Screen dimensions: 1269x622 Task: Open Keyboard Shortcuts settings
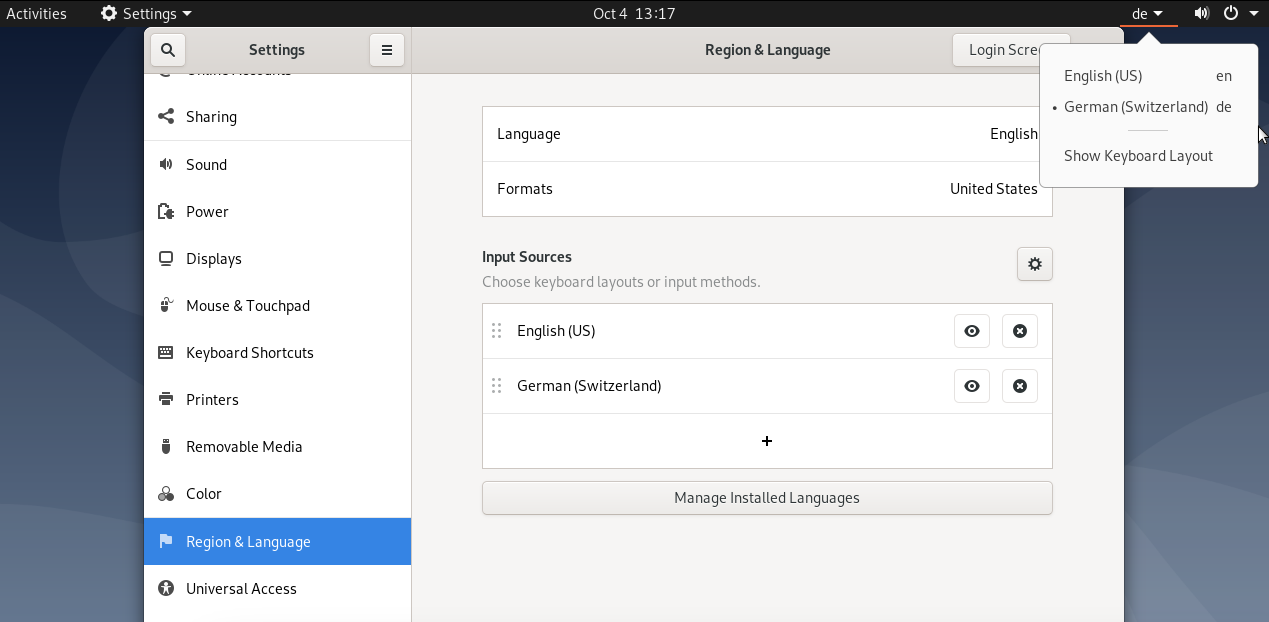pos(249,352)
